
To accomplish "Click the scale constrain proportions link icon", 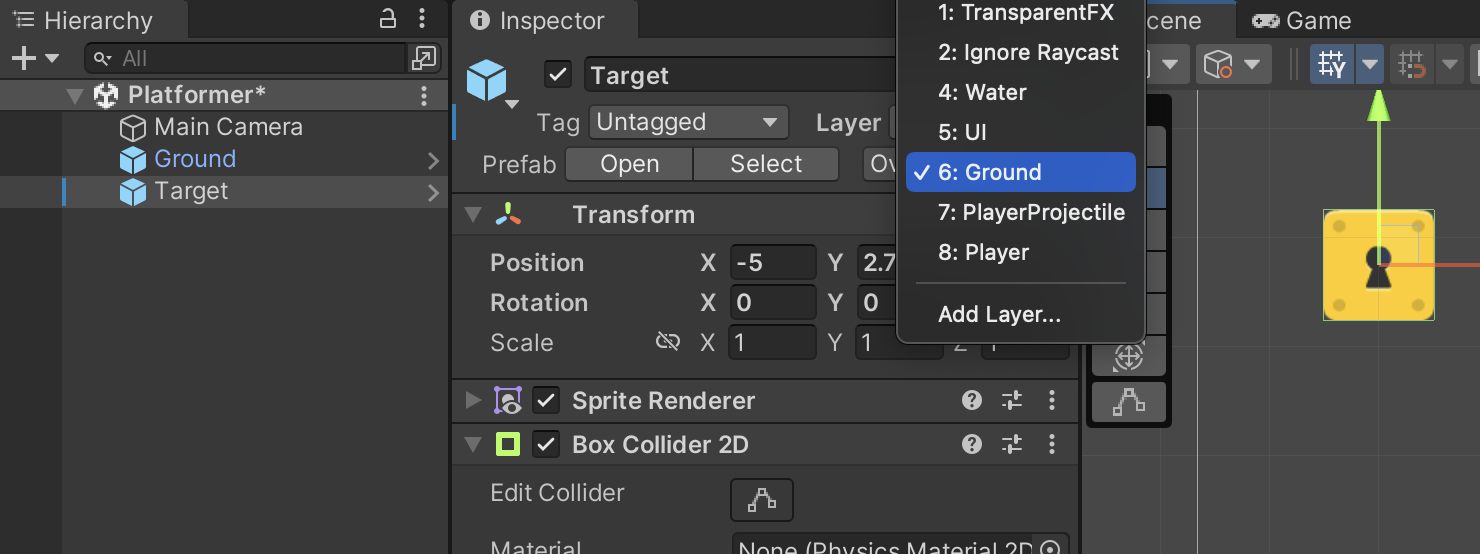I will pyautogui.click(x=667, y=343).
